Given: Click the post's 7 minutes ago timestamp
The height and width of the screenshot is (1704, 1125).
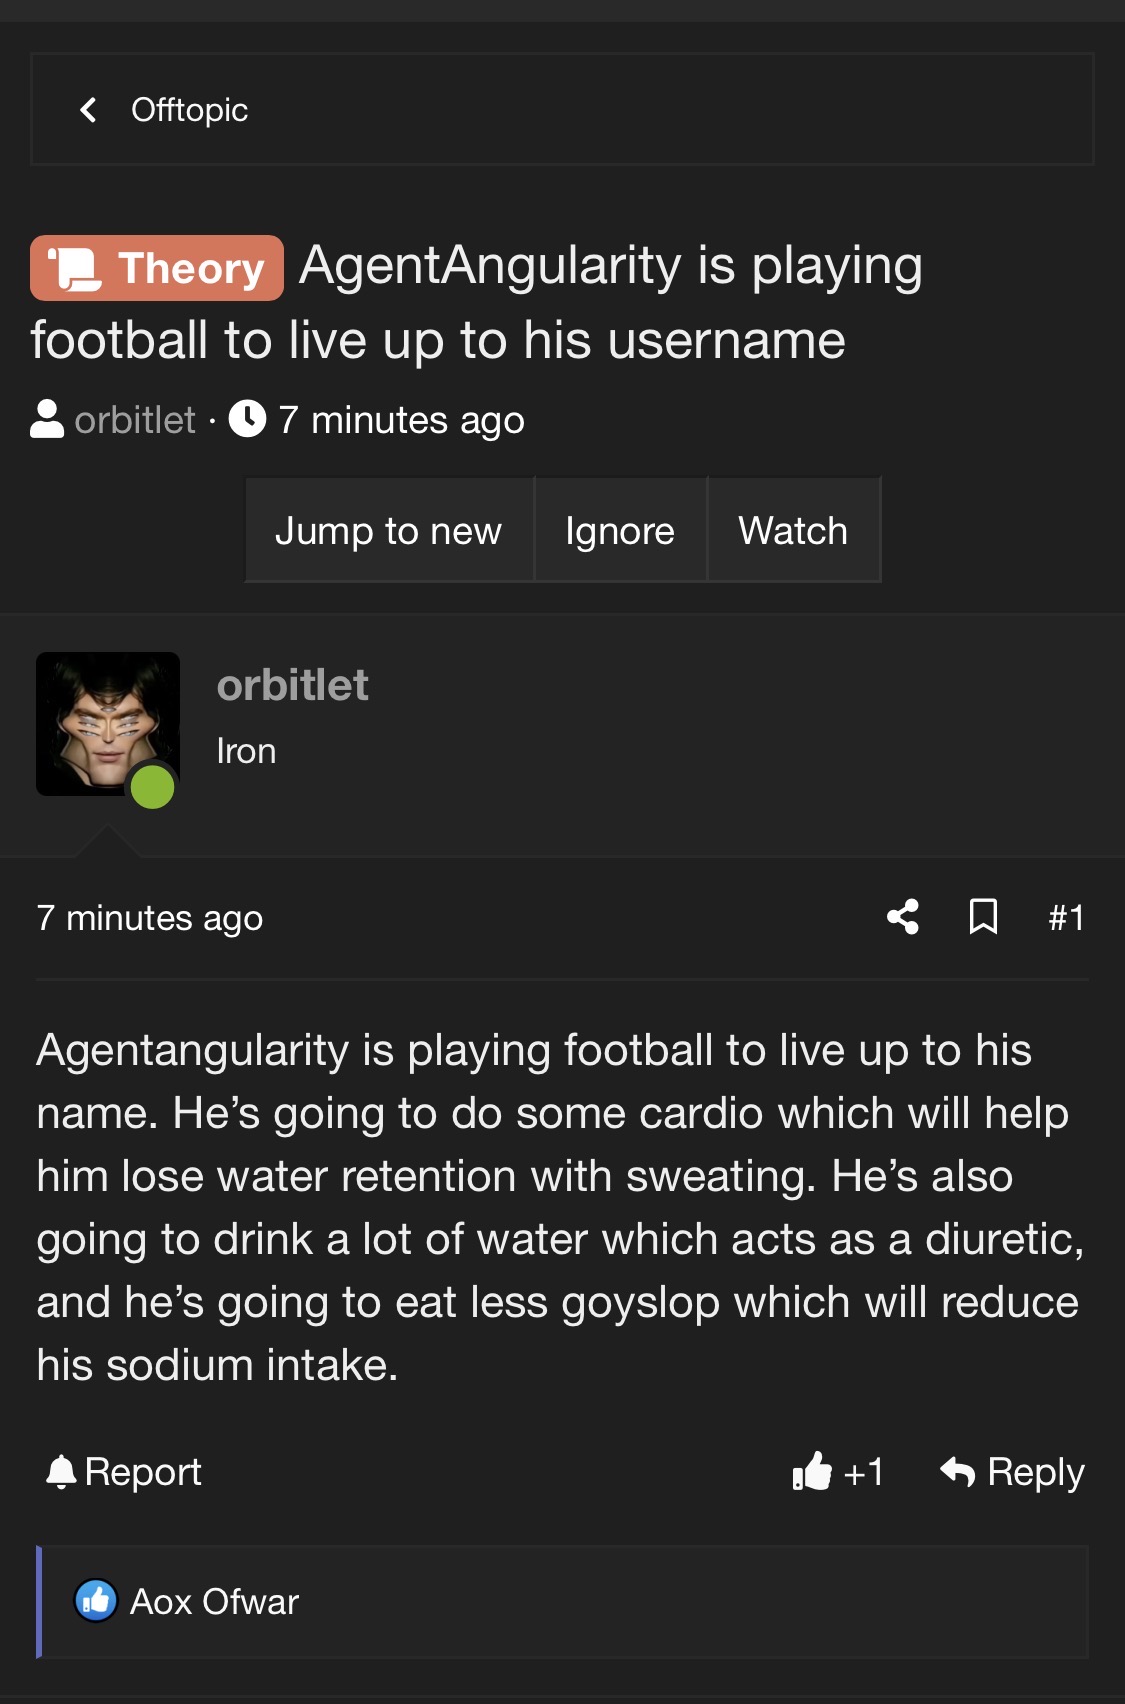Looking at the screenshot, I should click(x=150, y=918).
